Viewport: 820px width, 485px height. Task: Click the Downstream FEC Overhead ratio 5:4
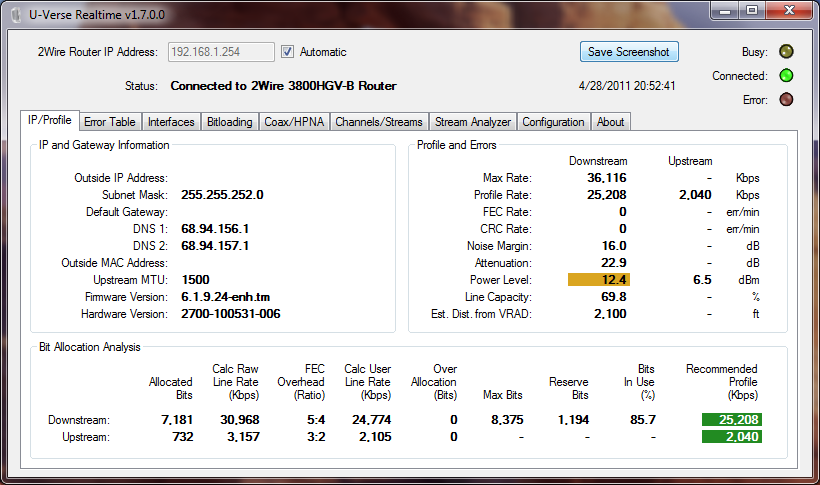(x=316, y=420)
